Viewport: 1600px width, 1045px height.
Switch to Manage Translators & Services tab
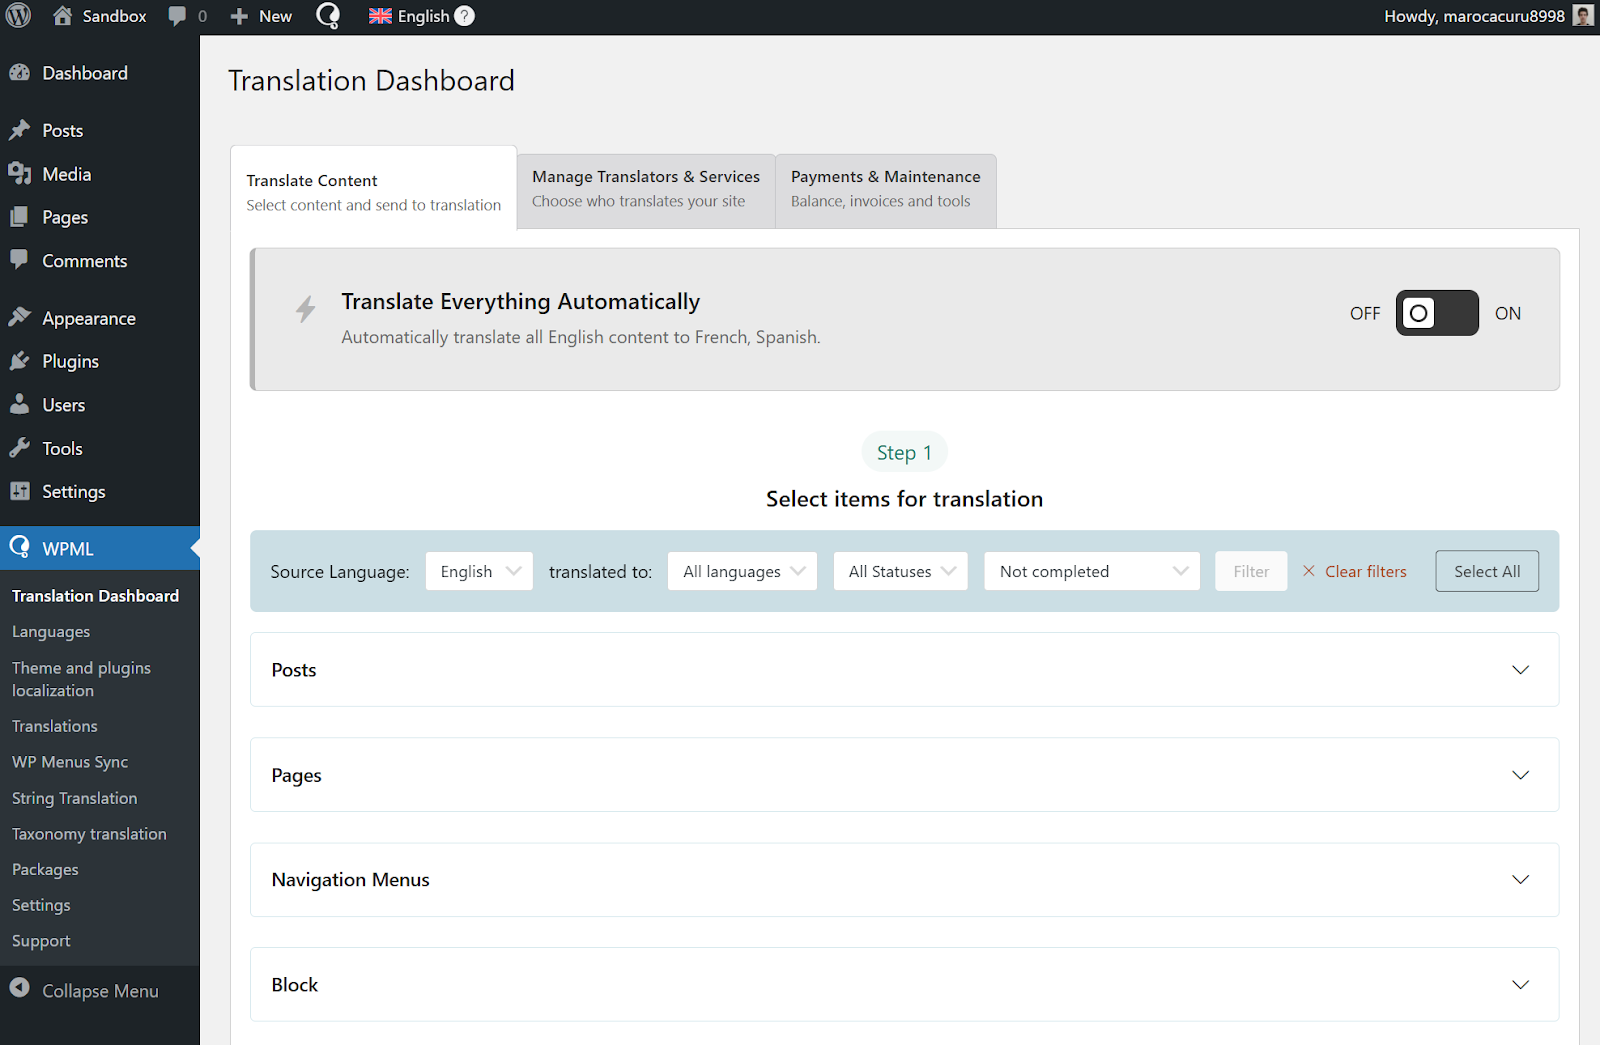[x=645, y=189]
